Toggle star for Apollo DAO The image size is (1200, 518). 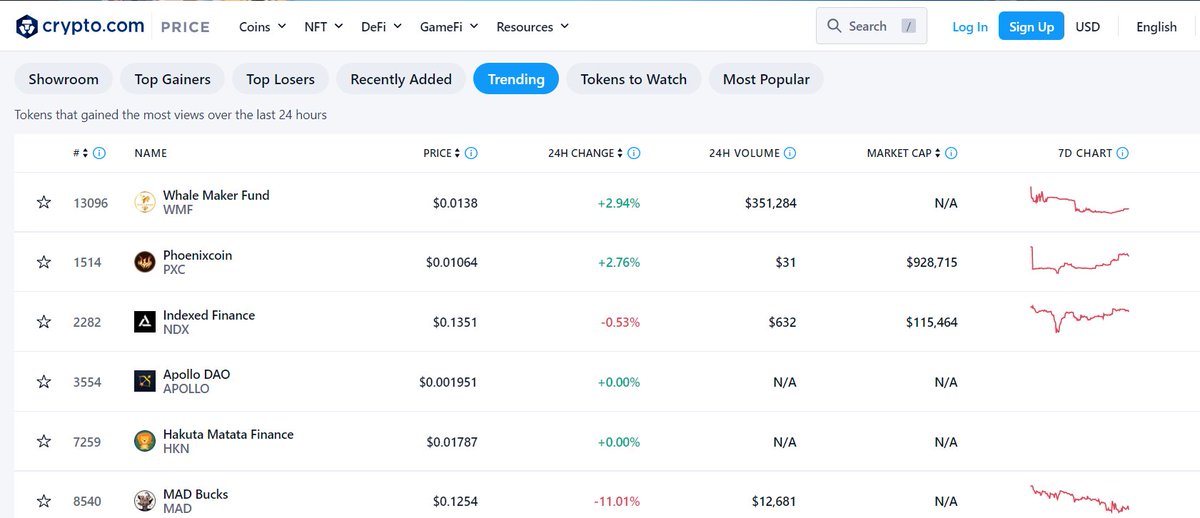click(x=44, y=382)
